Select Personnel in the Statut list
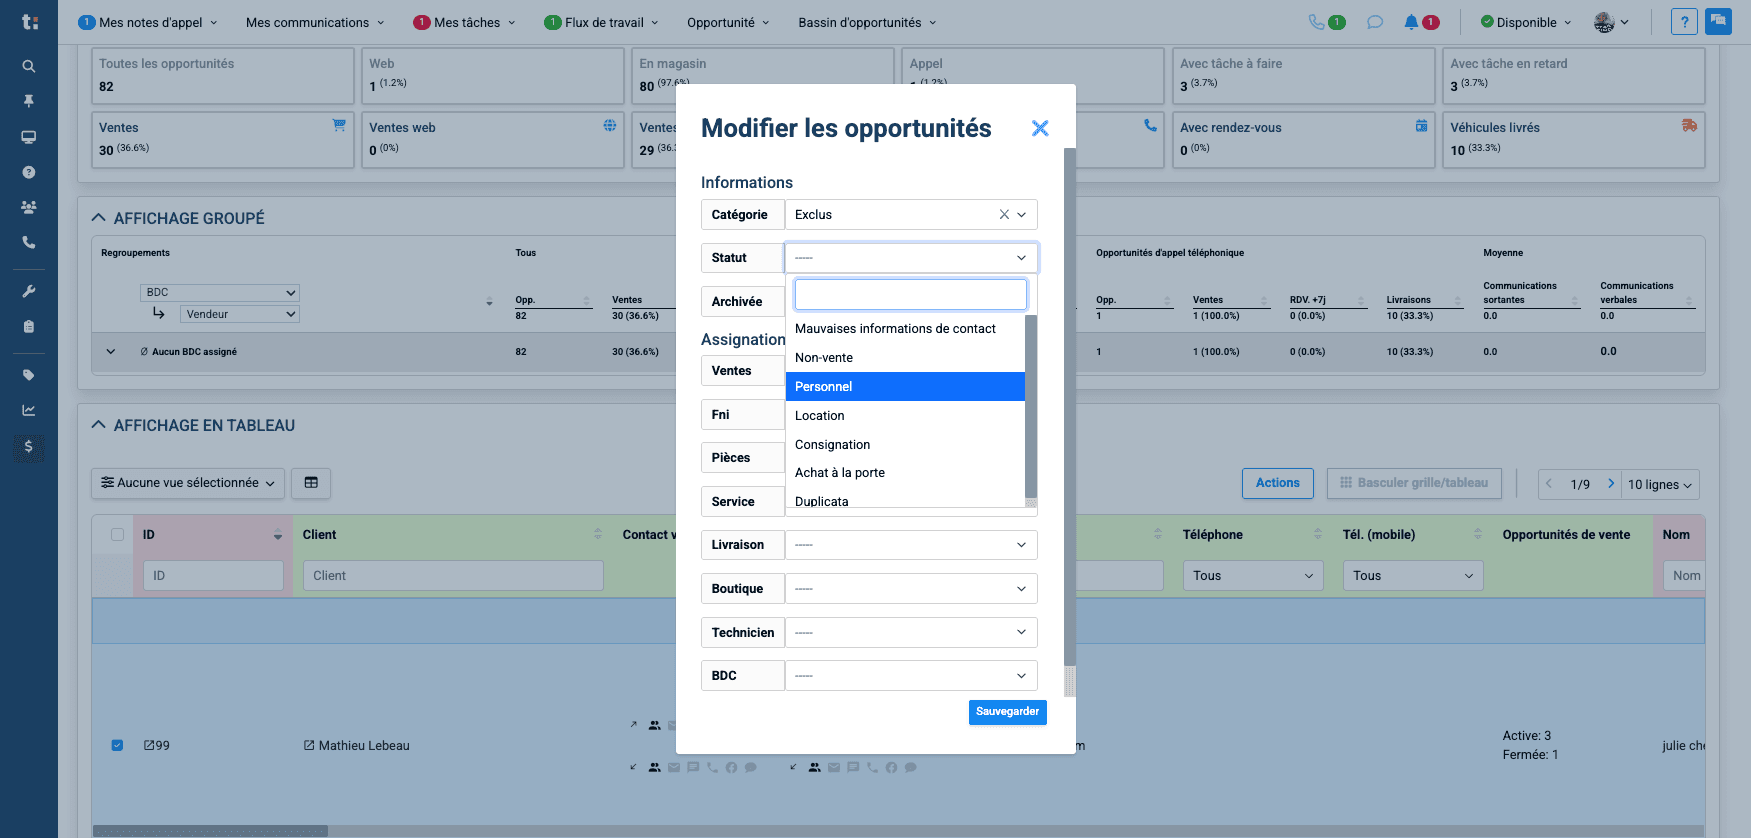This screenshot has height=838, width=1751. [905, 387]
